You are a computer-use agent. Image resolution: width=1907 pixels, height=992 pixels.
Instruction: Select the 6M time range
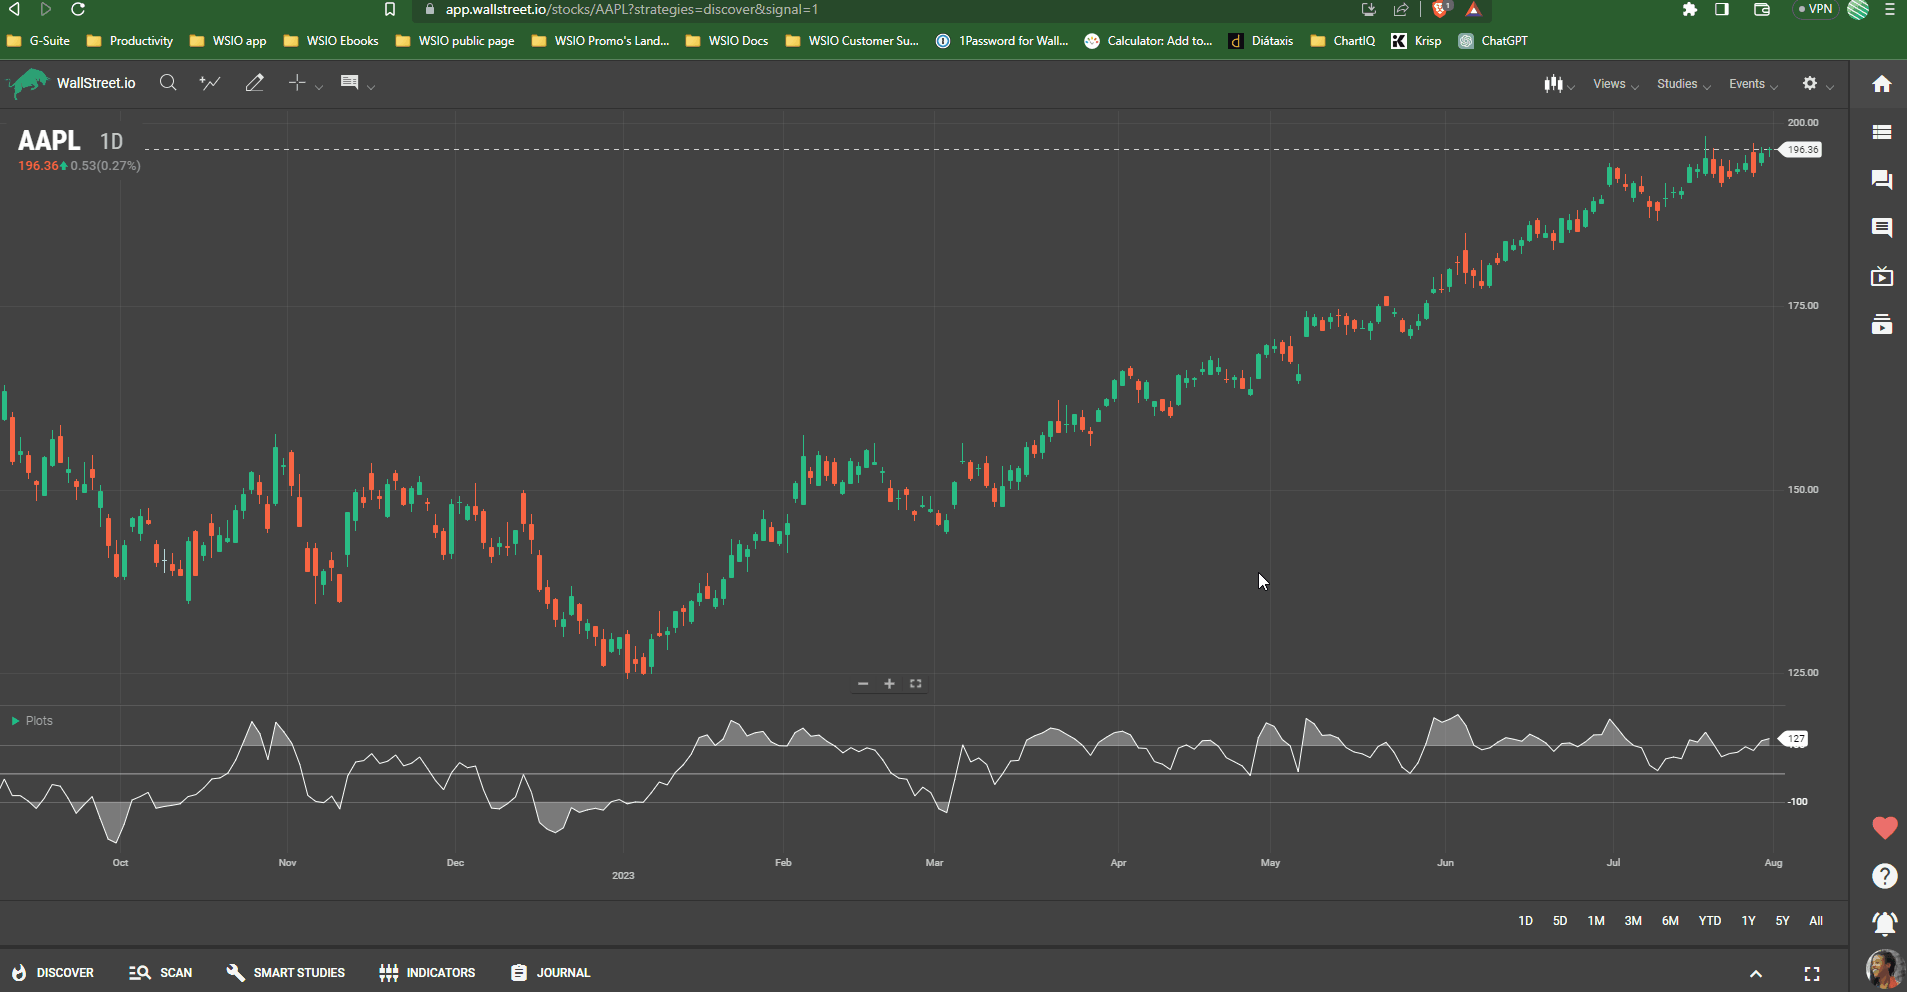[1670, 921]
